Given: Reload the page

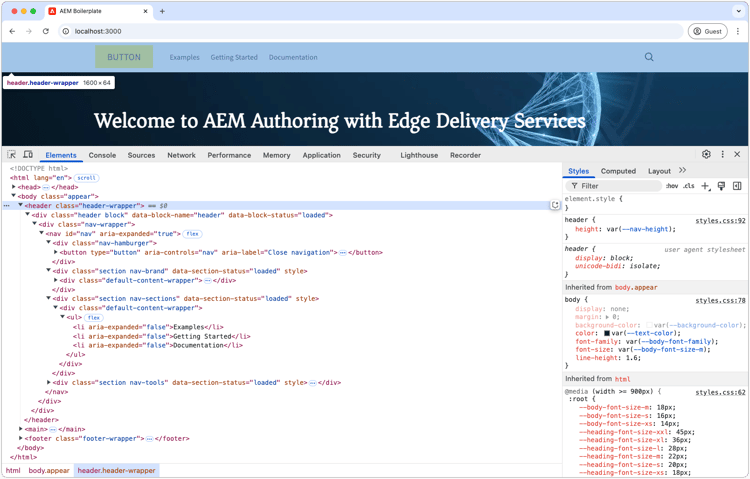Looking at the screenshot, I should pos(45,31).
